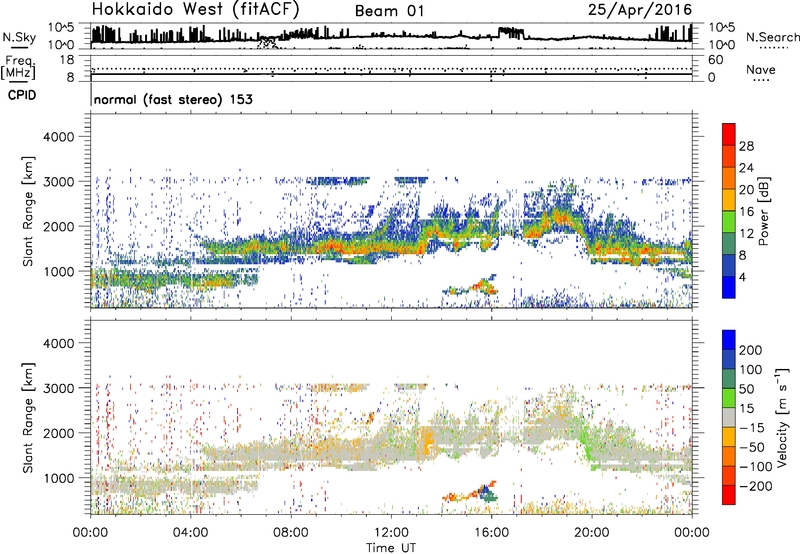
Task: Click the "04:00" time tick label
Action: 190,533
